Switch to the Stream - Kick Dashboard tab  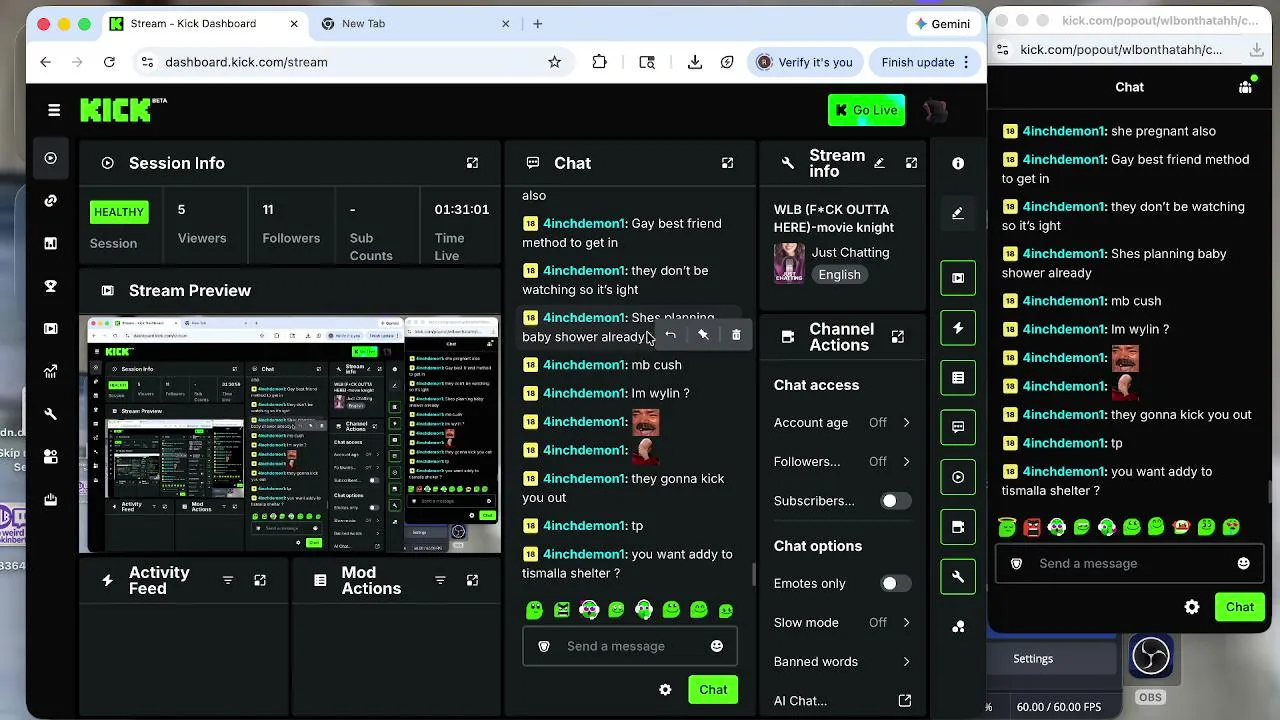(204, 24)
